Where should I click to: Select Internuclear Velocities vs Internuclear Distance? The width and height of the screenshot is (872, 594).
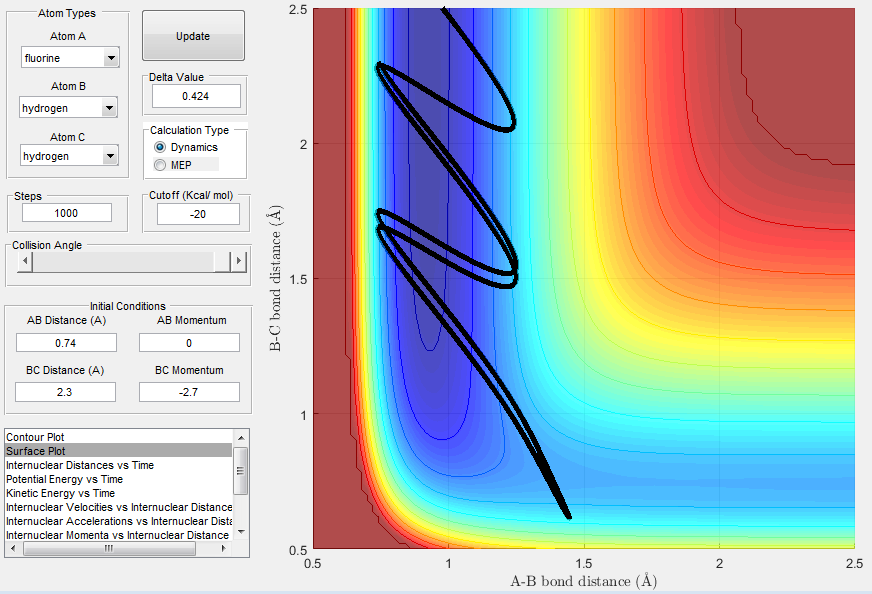coord(118,507)
